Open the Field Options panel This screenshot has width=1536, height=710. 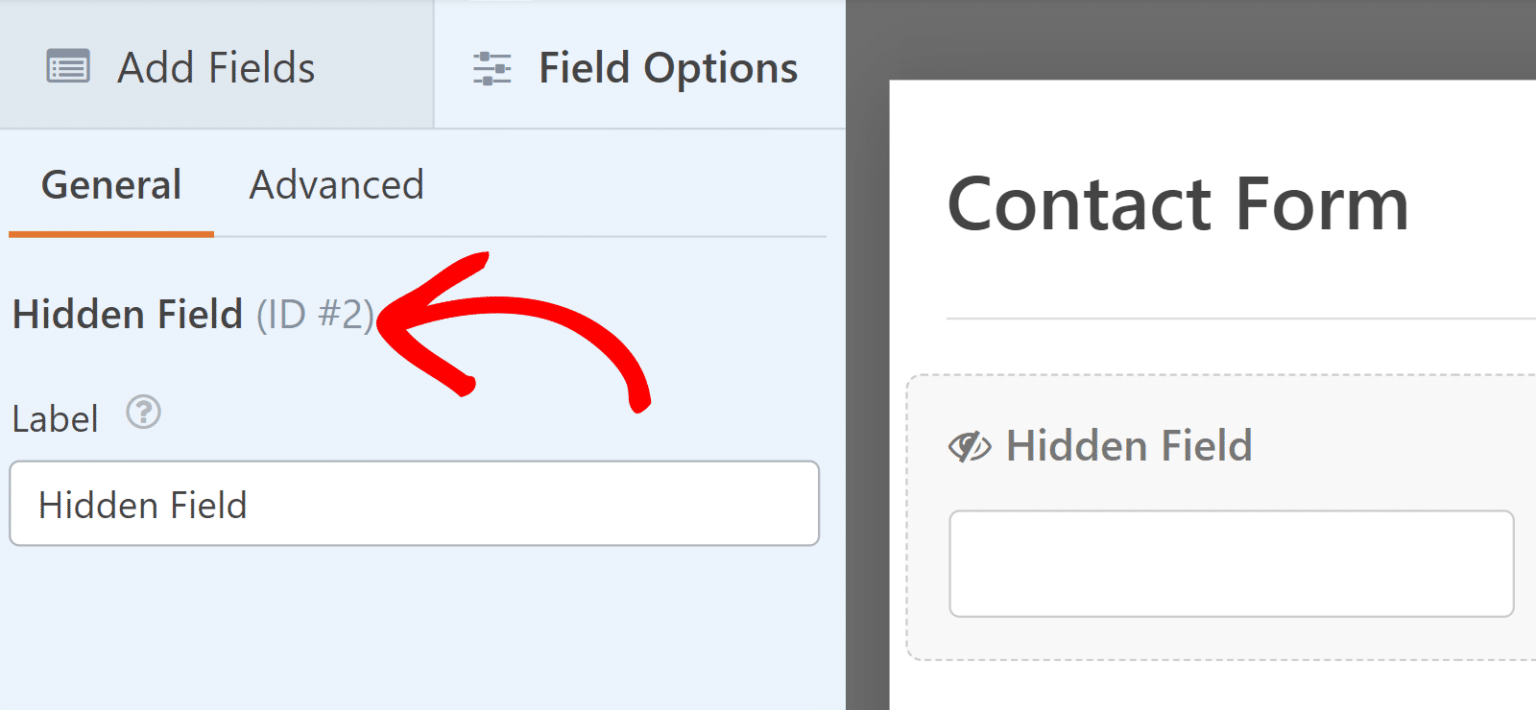tap(640, 67)
